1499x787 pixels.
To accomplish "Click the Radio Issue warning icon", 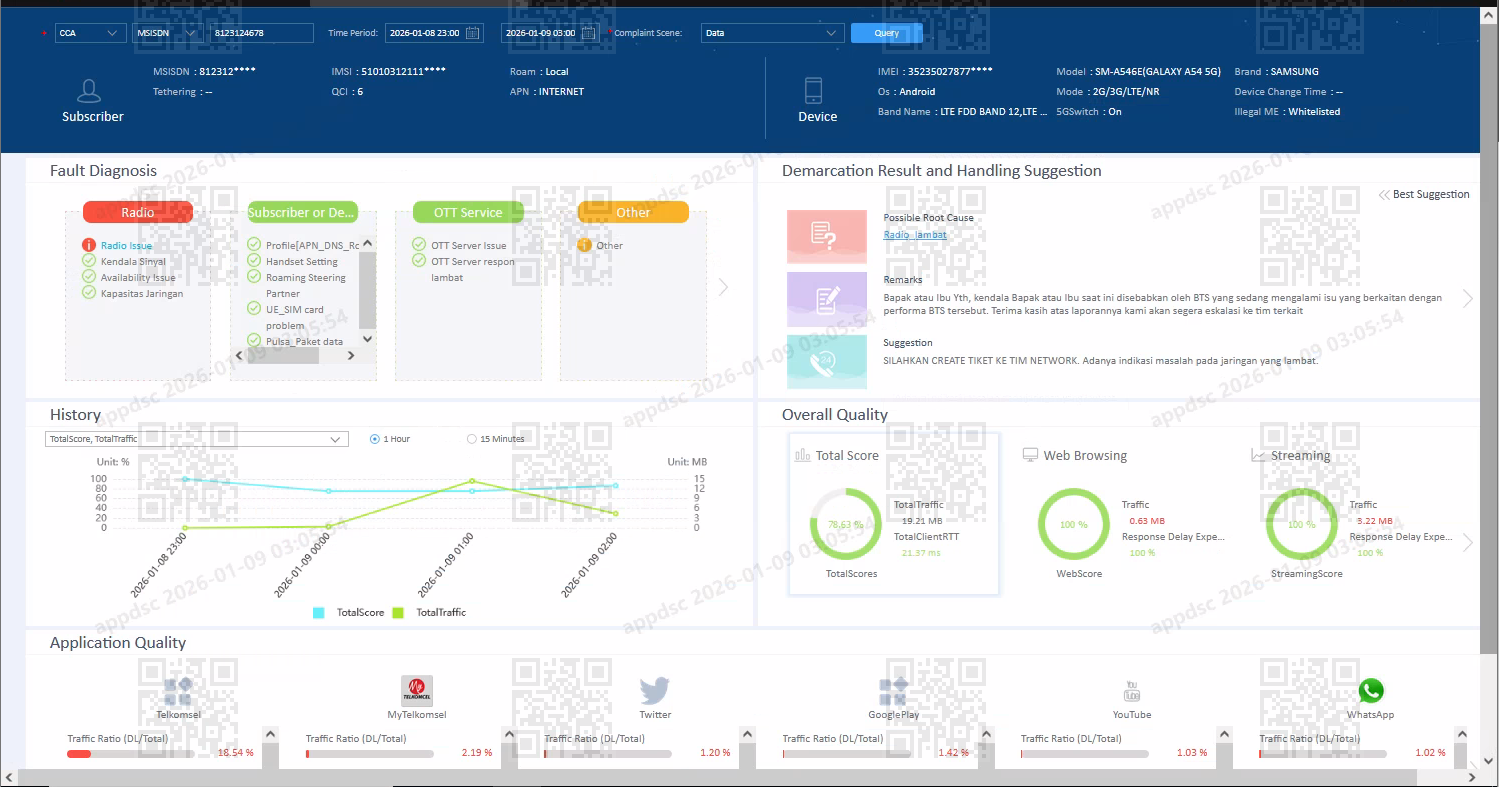I will [x=89, y=245].
